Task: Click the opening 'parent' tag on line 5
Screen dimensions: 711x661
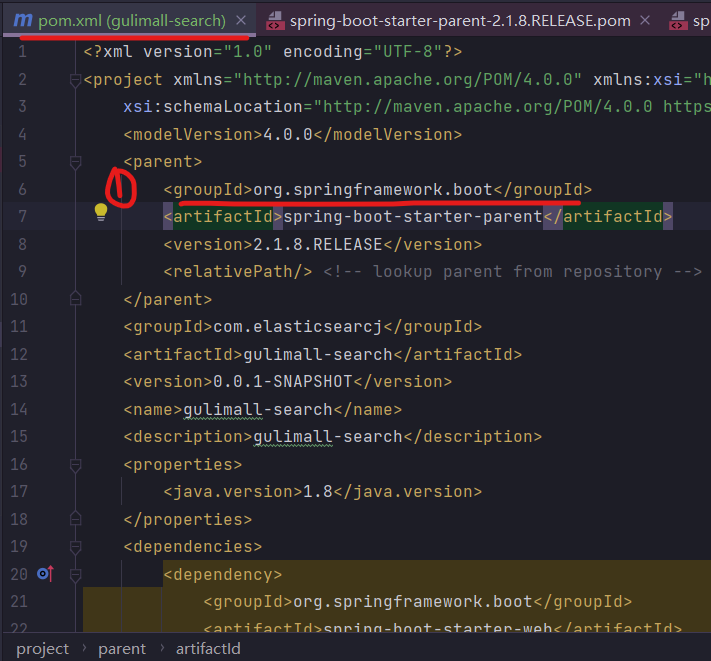Action: tap(163, 162)
